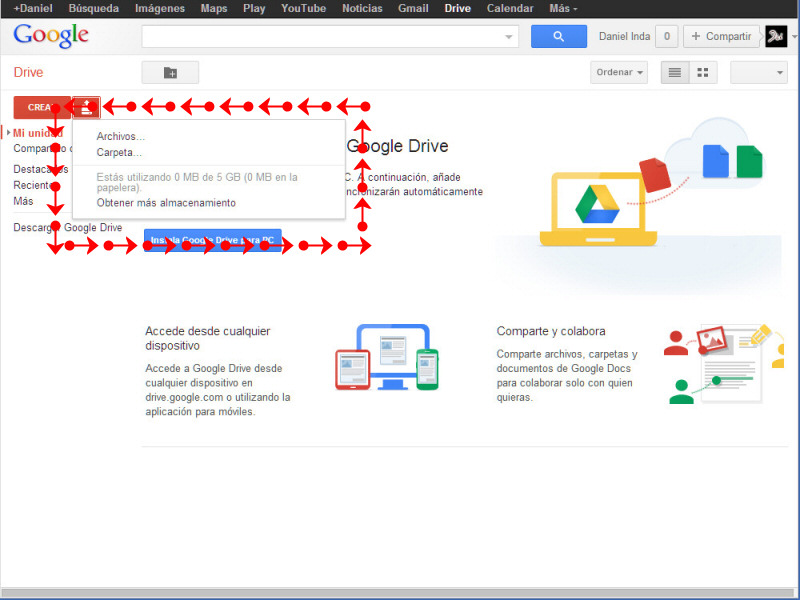Click Daniel Inda profile name

[x=624, y=36]
